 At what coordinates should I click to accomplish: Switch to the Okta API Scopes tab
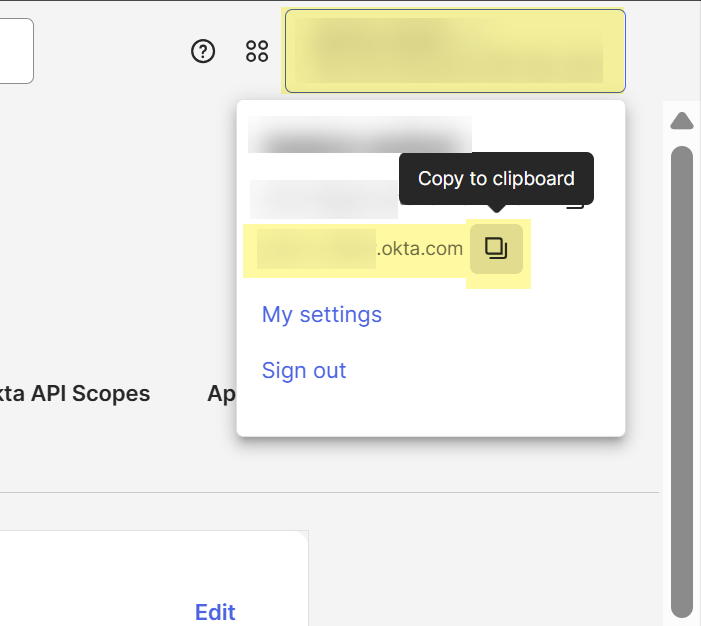tap(76, 393)
